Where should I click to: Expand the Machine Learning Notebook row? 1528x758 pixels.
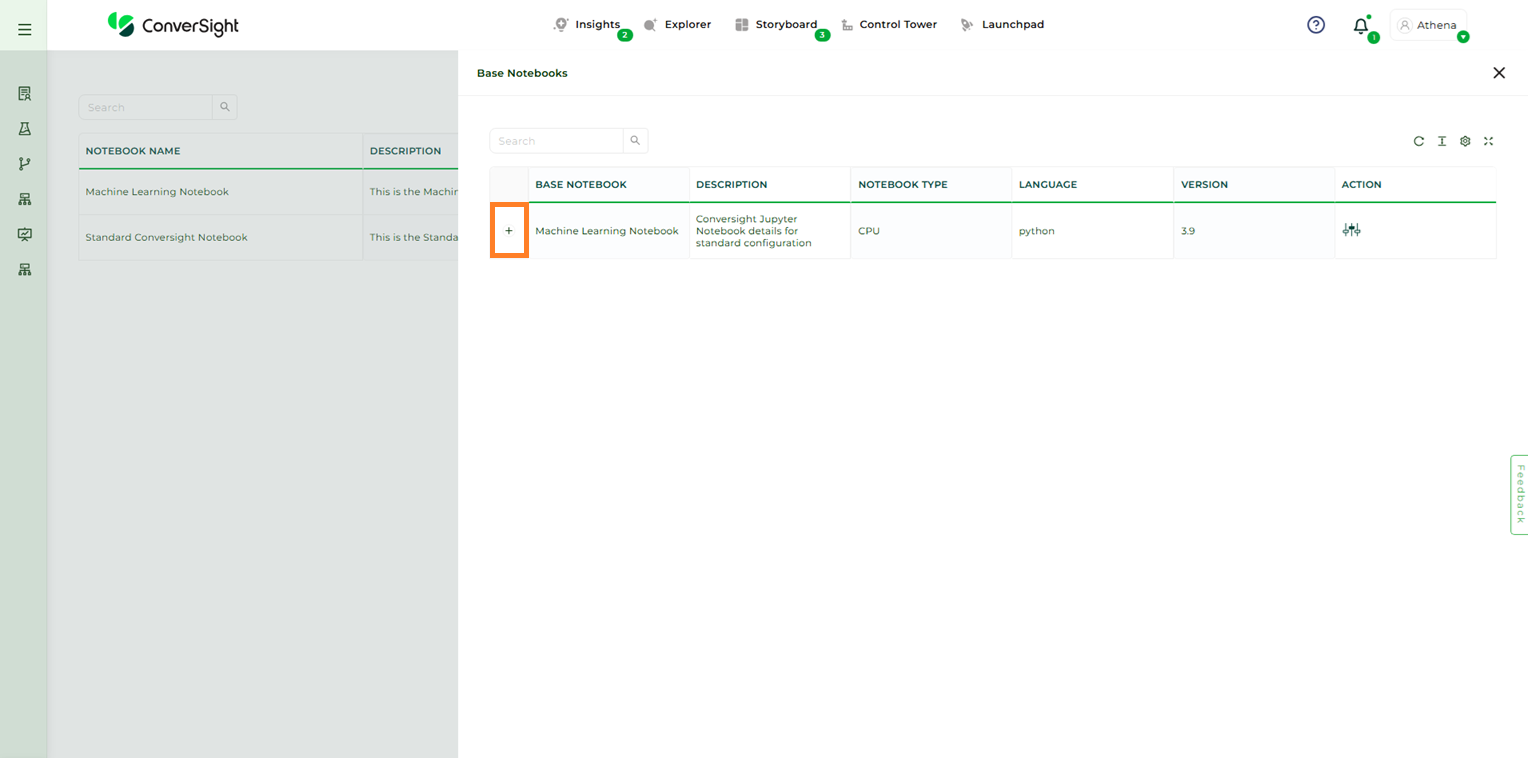[508, 231]
